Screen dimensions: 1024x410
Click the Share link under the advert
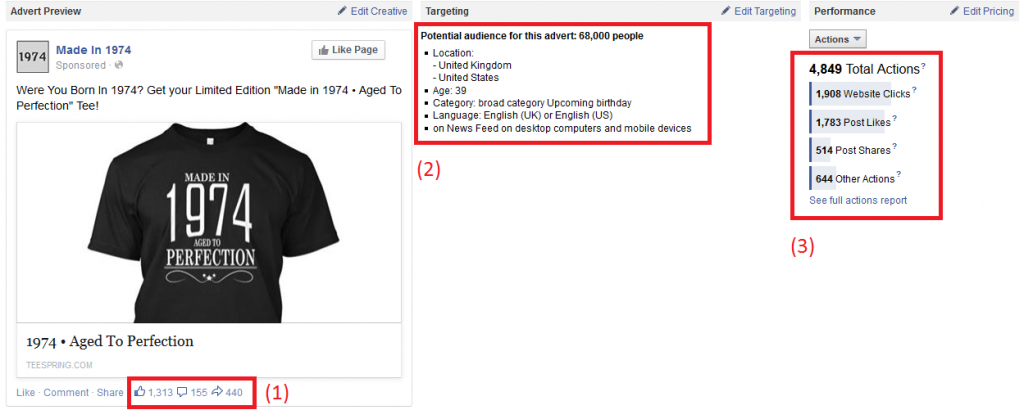pos(110,392)
